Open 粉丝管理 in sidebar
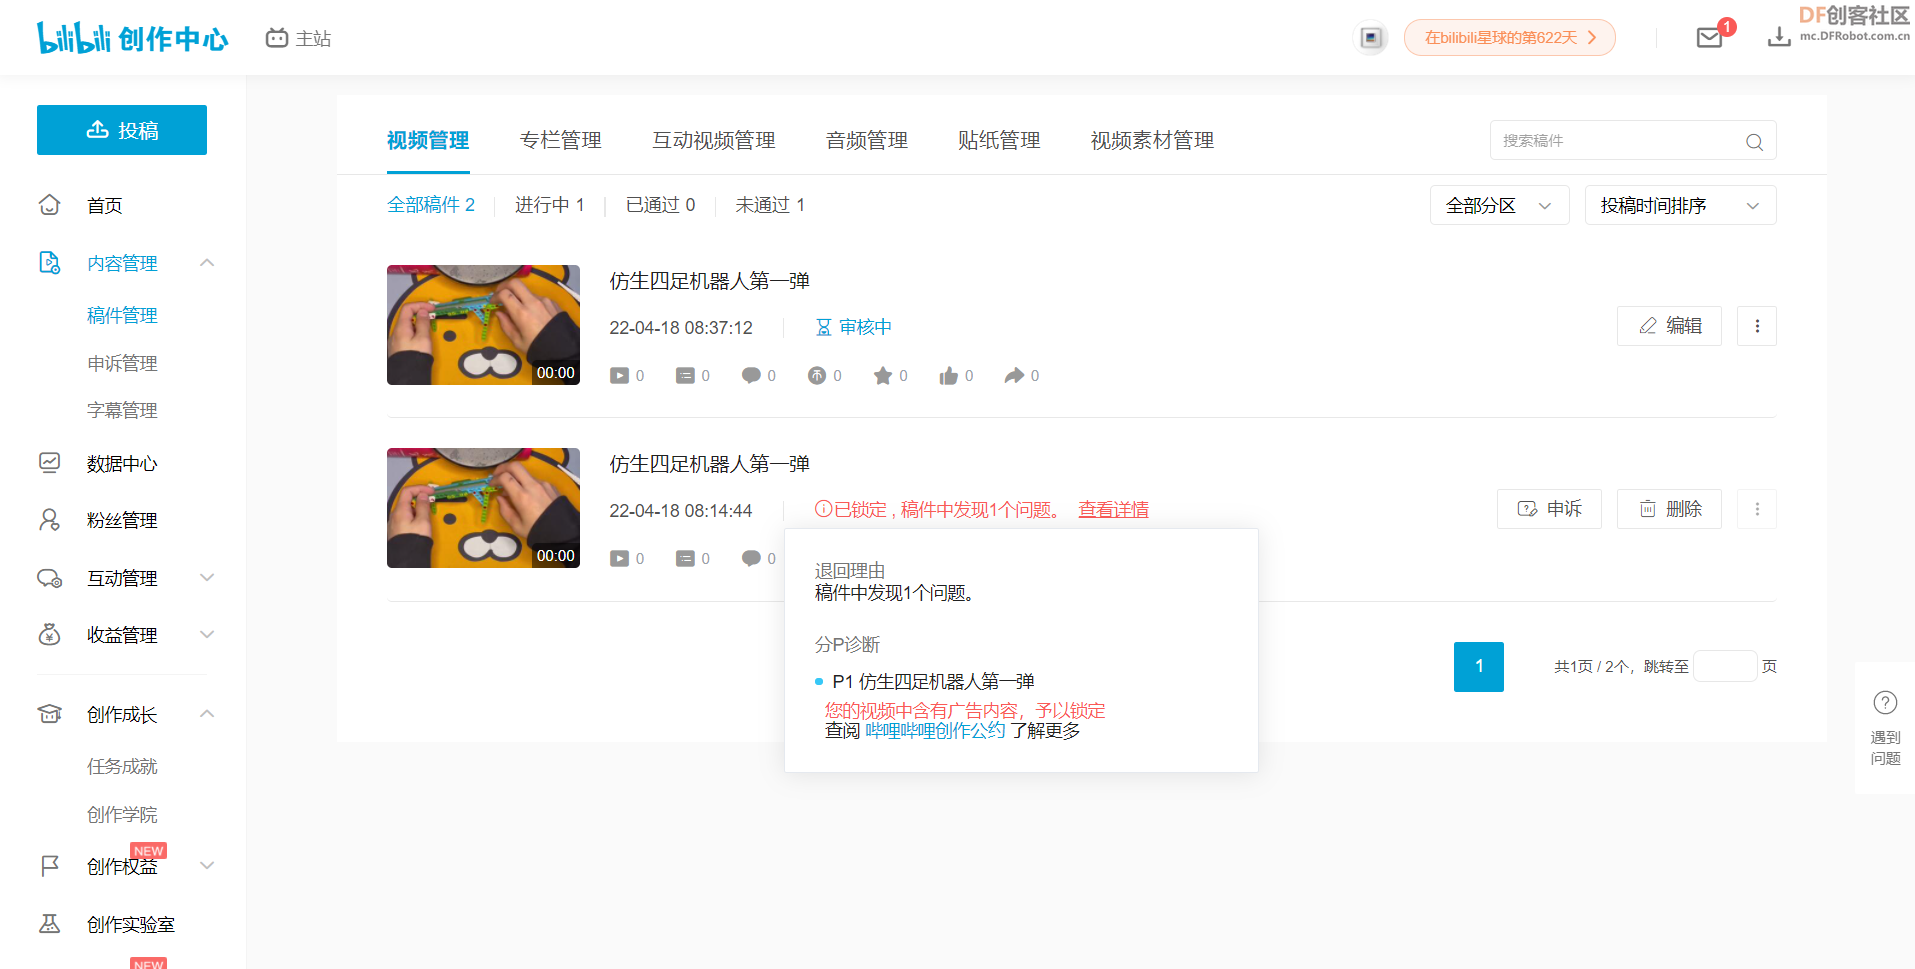 point(122,520)
